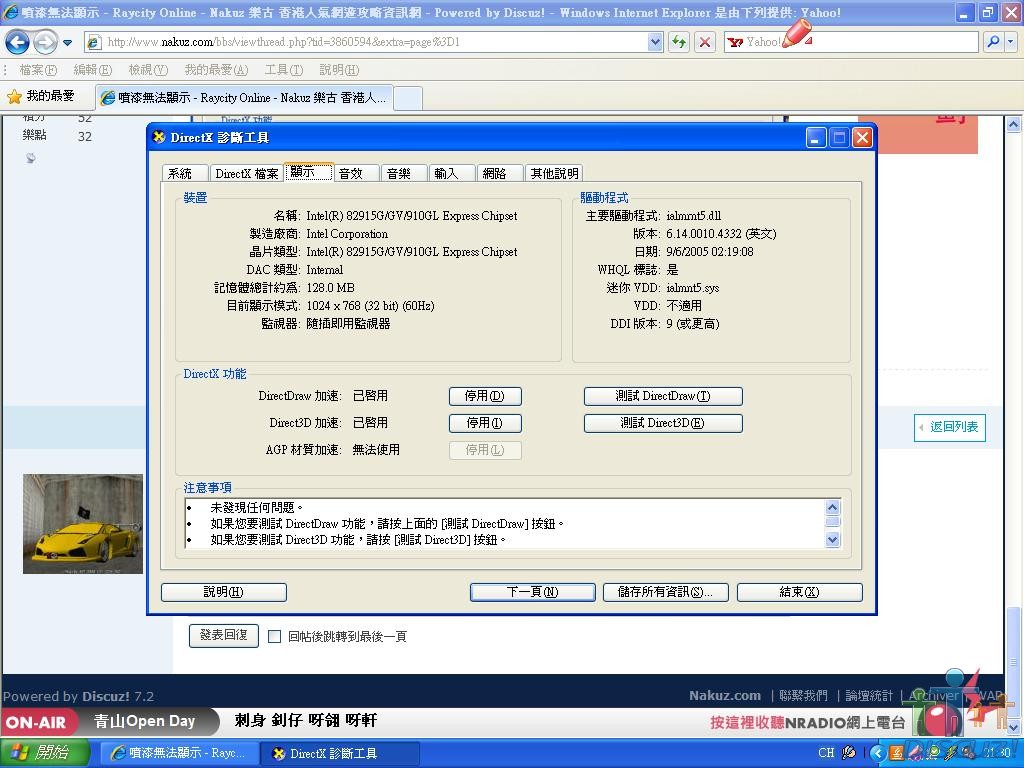The image size is (1024, 768).
Task: Open the recent pages dropdown beside forward button
Action: coord(67,43)
